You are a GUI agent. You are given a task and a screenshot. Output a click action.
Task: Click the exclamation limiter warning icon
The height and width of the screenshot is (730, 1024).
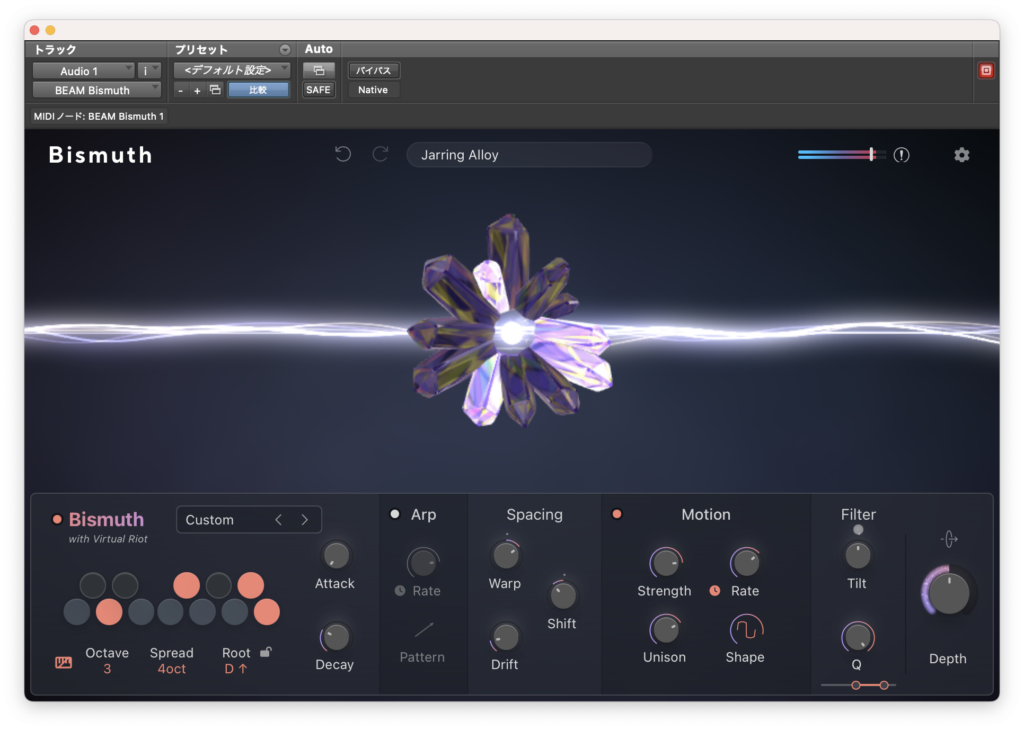[x=901, y=155]
